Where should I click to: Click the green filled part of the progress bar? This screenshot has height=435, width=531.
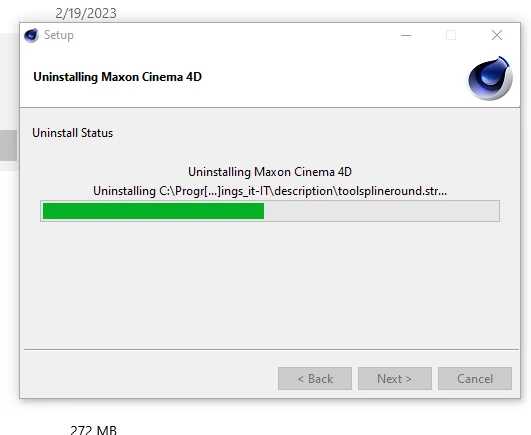[153, 211]
